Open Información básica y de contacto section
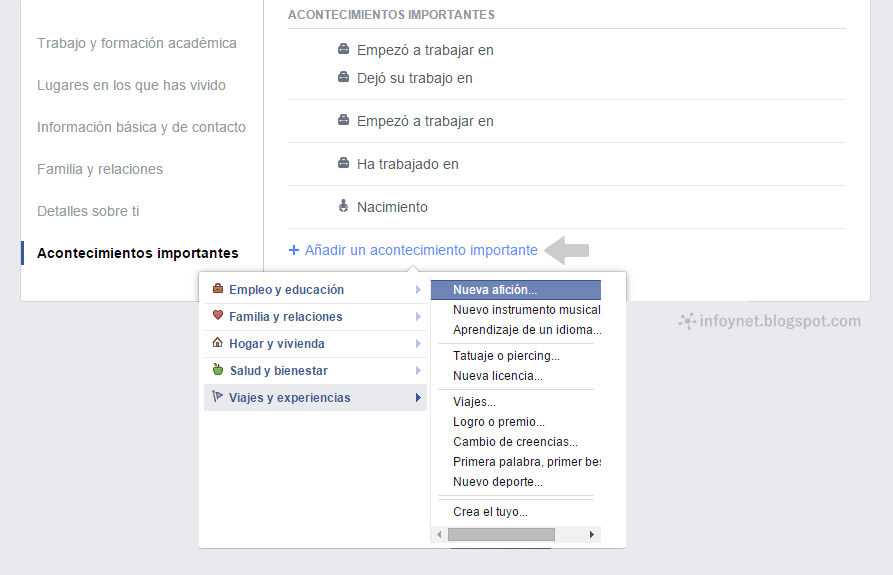The width and height of the screenshot is (893, 575). tap(141, 127)
